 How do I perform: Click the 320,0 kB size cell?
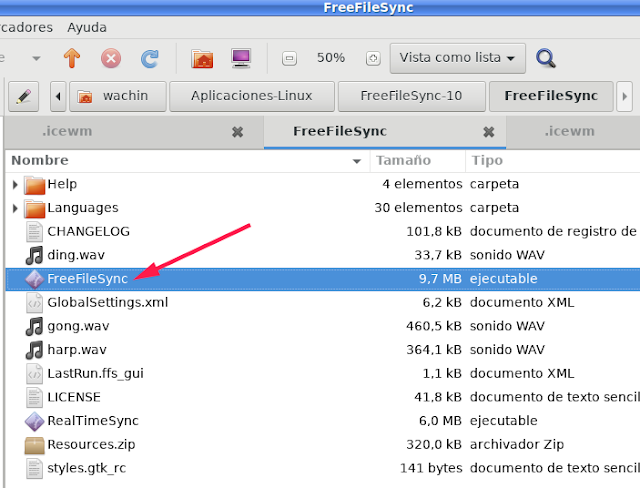click(434, 445)
